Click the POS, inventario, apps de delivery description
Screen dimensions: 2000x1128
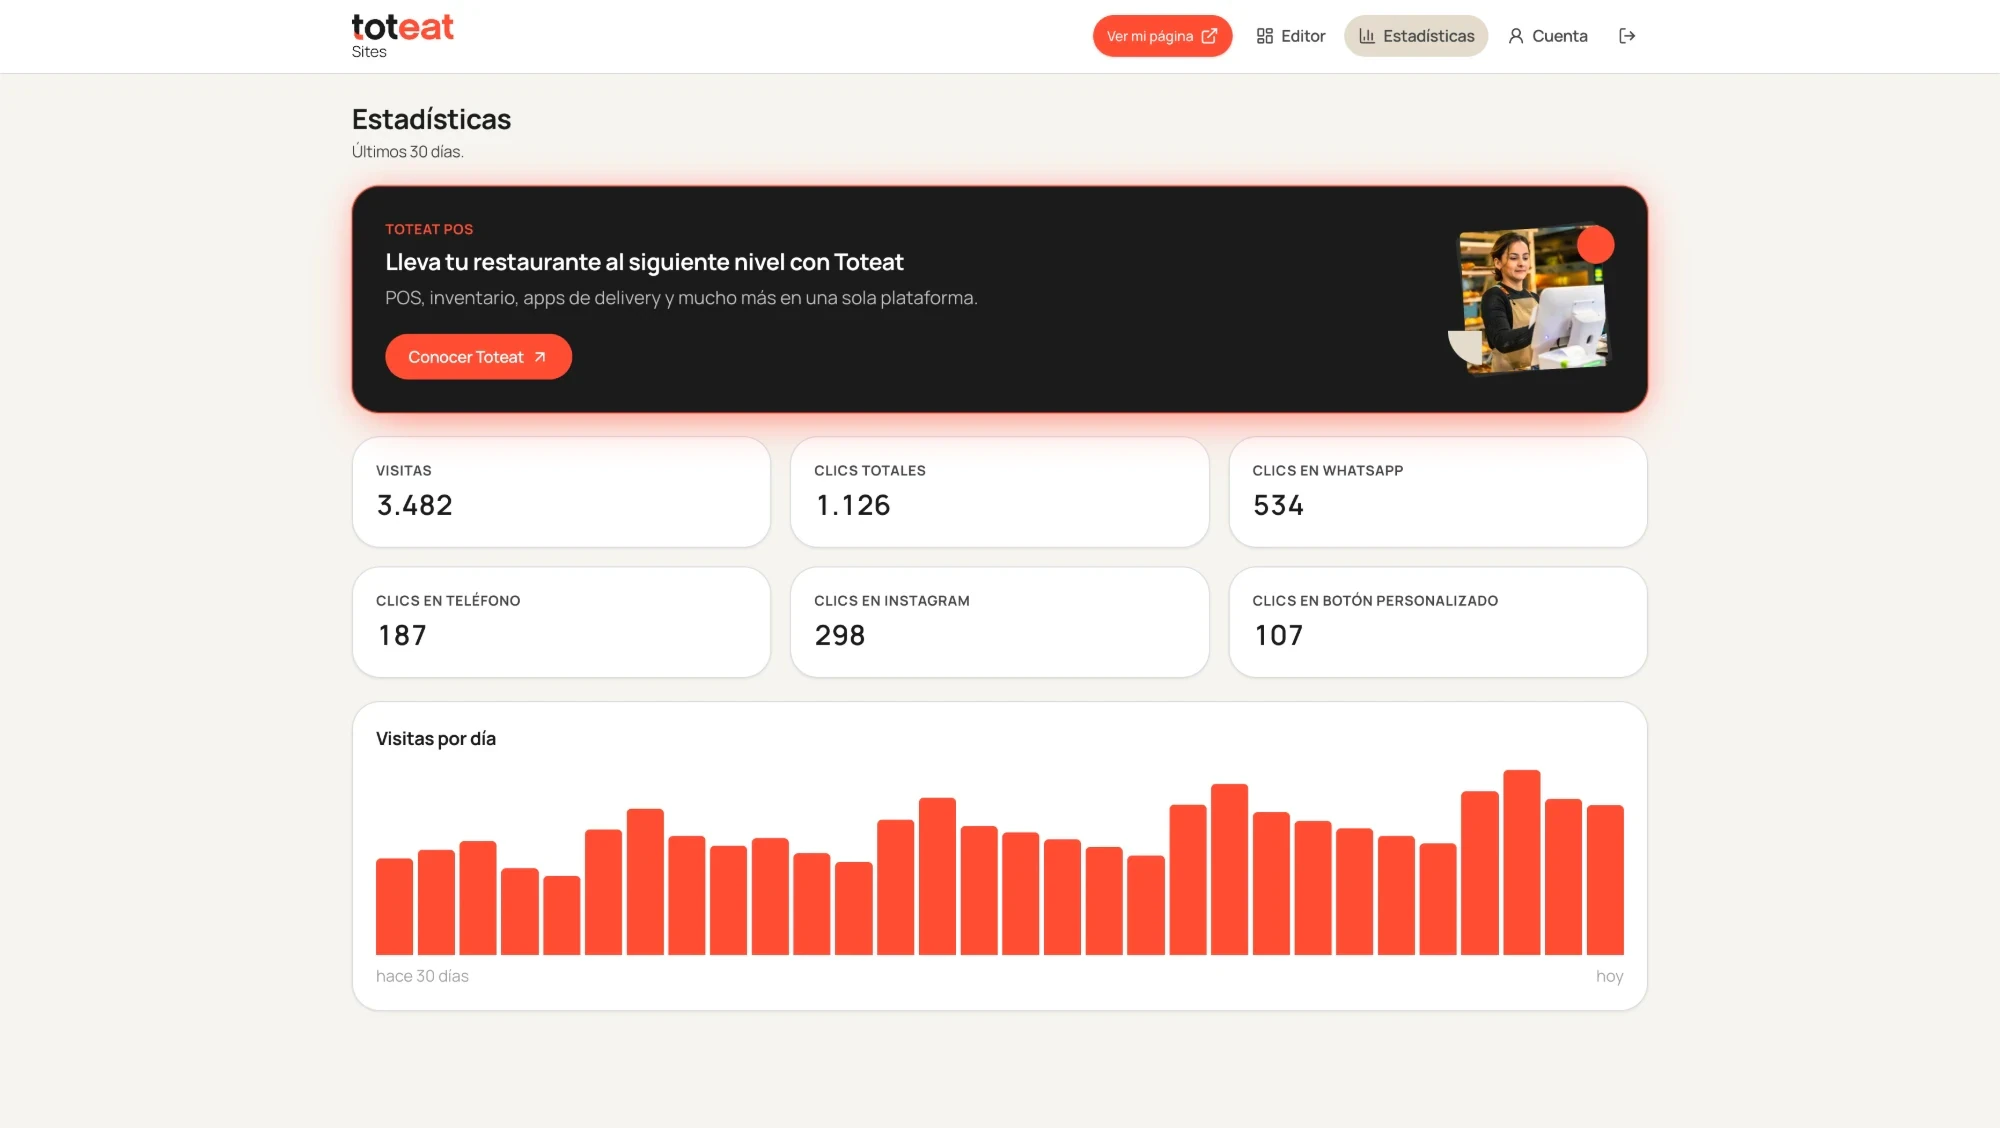pos(681,298)
